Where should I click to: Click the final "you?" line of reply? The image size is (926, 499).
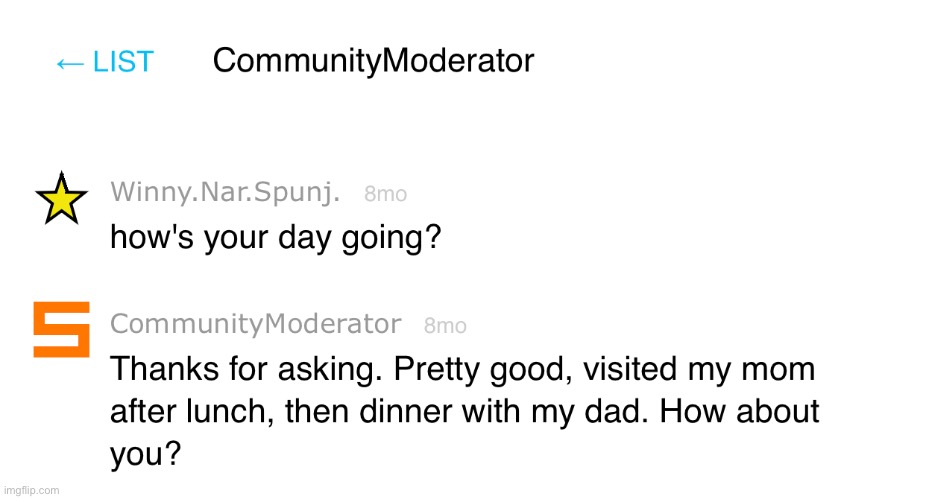[145, 454]
